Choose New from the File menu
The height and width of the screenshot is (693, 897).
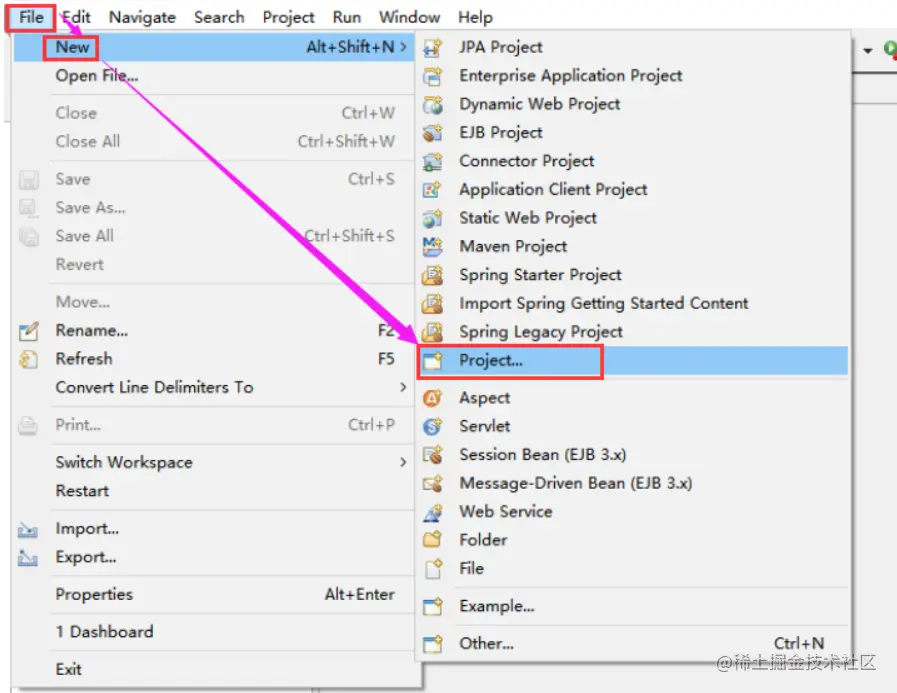click(x=213, y=47)
